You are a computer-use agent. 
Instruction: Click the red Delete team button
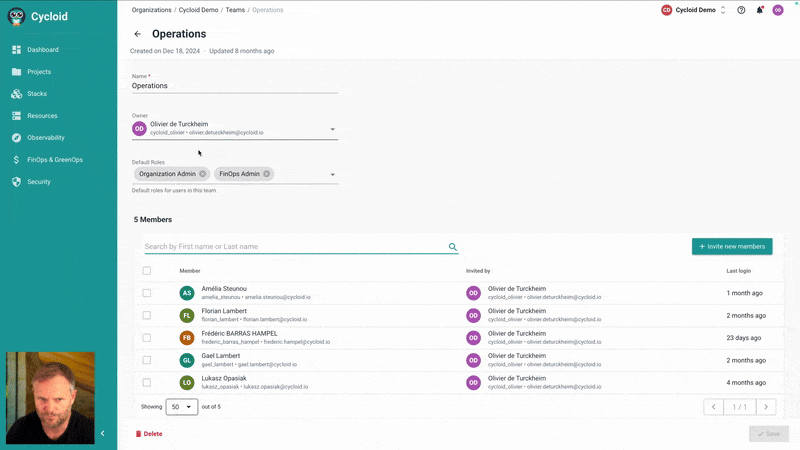click(x=148, y=434)
